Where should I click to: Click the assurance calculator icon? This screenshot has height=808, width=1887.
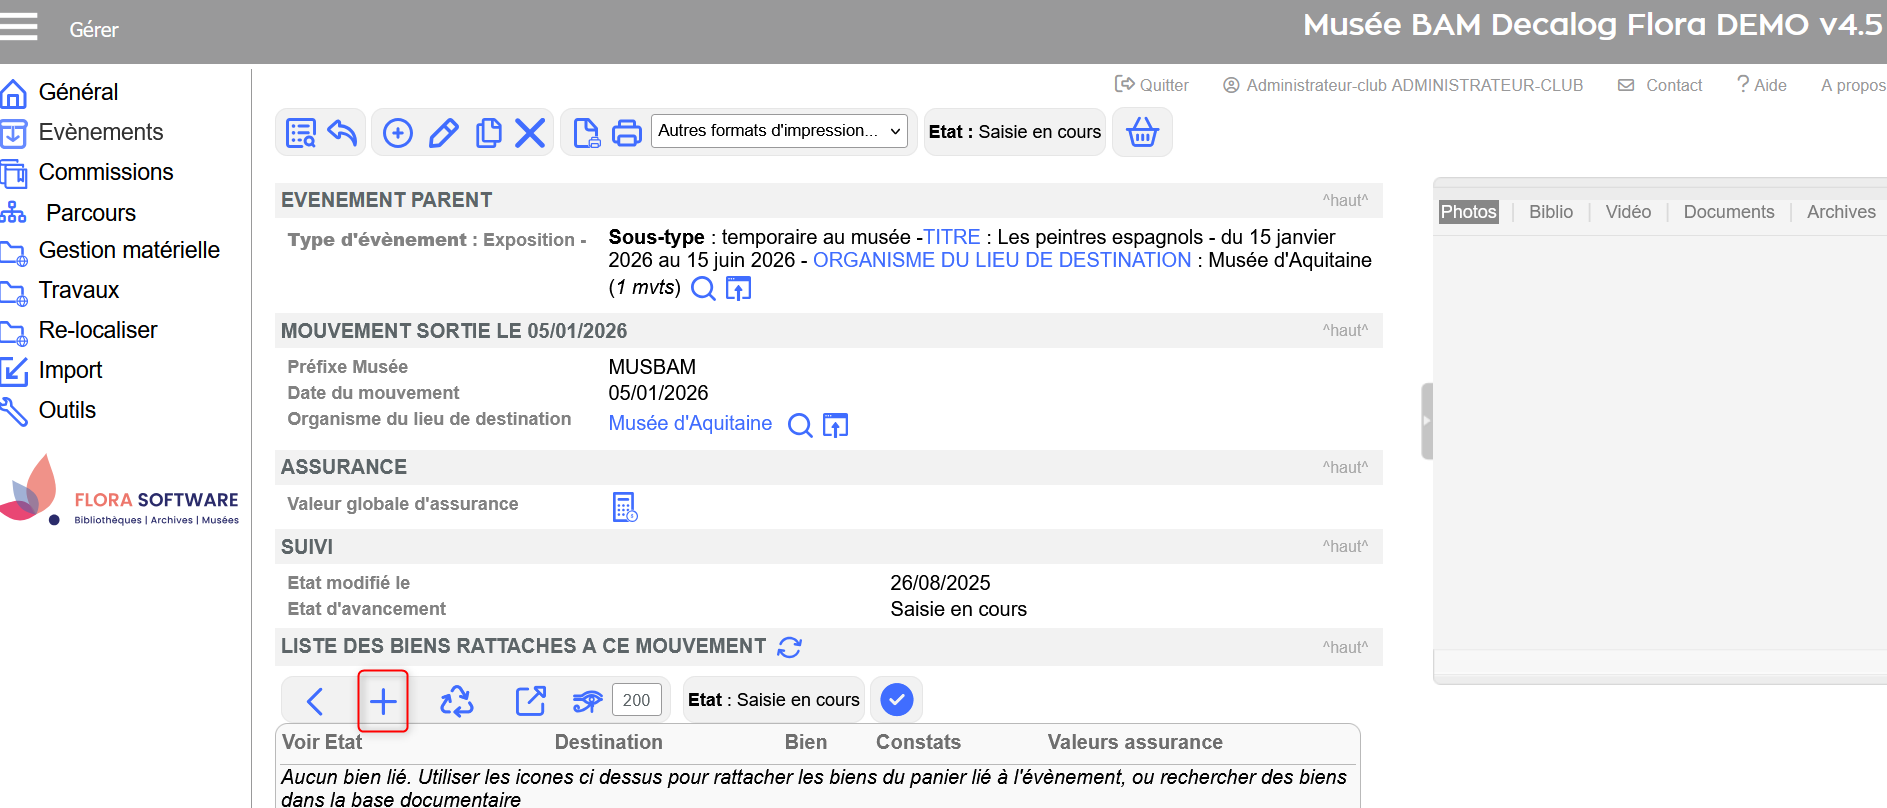tap(624, 507)
